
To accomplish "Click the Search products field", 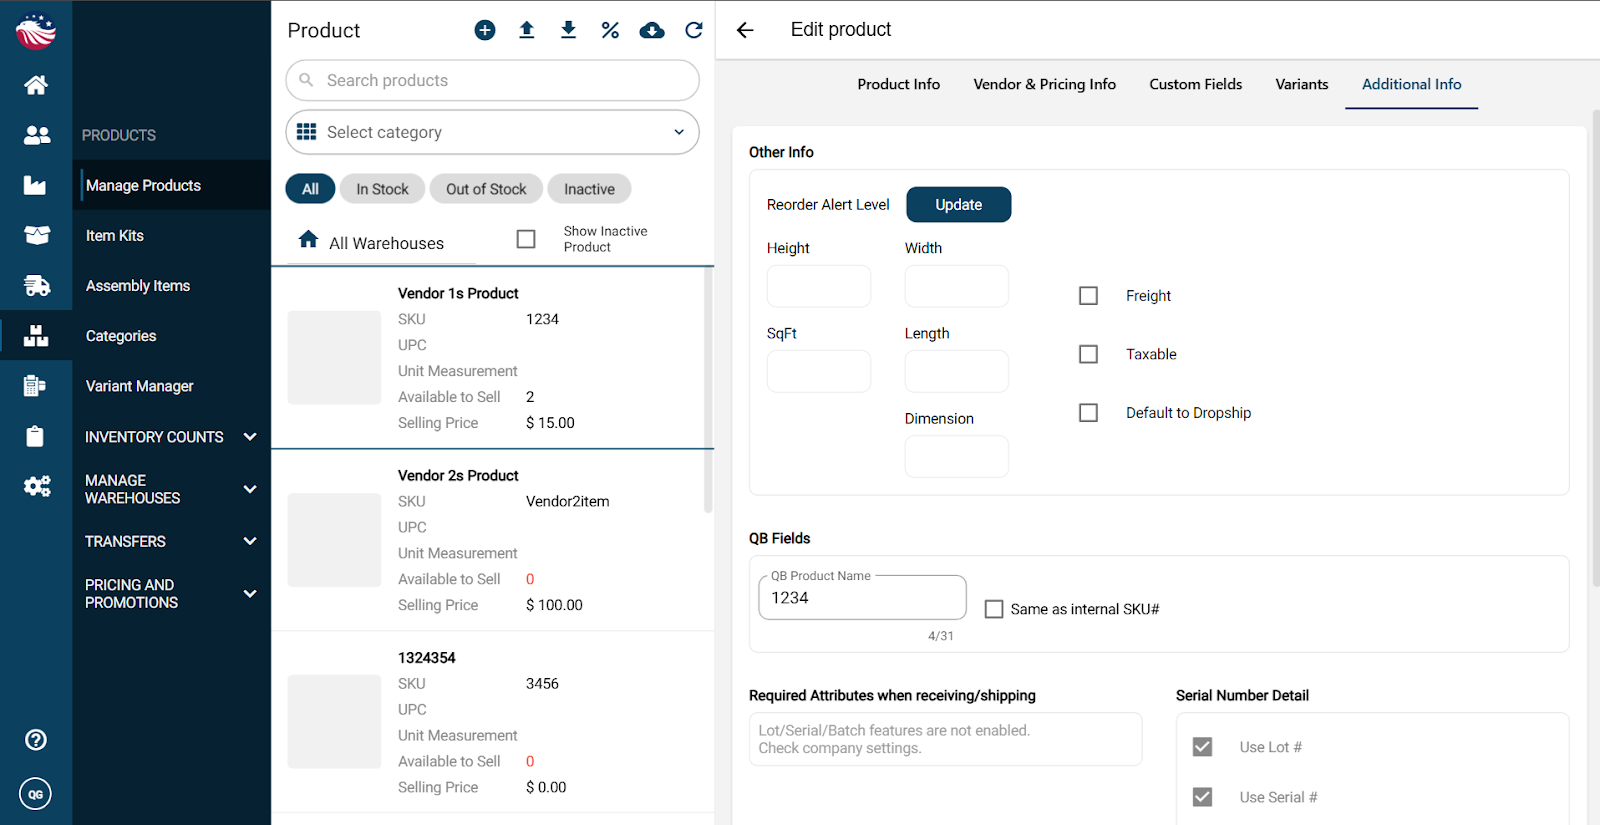I will click(x=492, y=80).
